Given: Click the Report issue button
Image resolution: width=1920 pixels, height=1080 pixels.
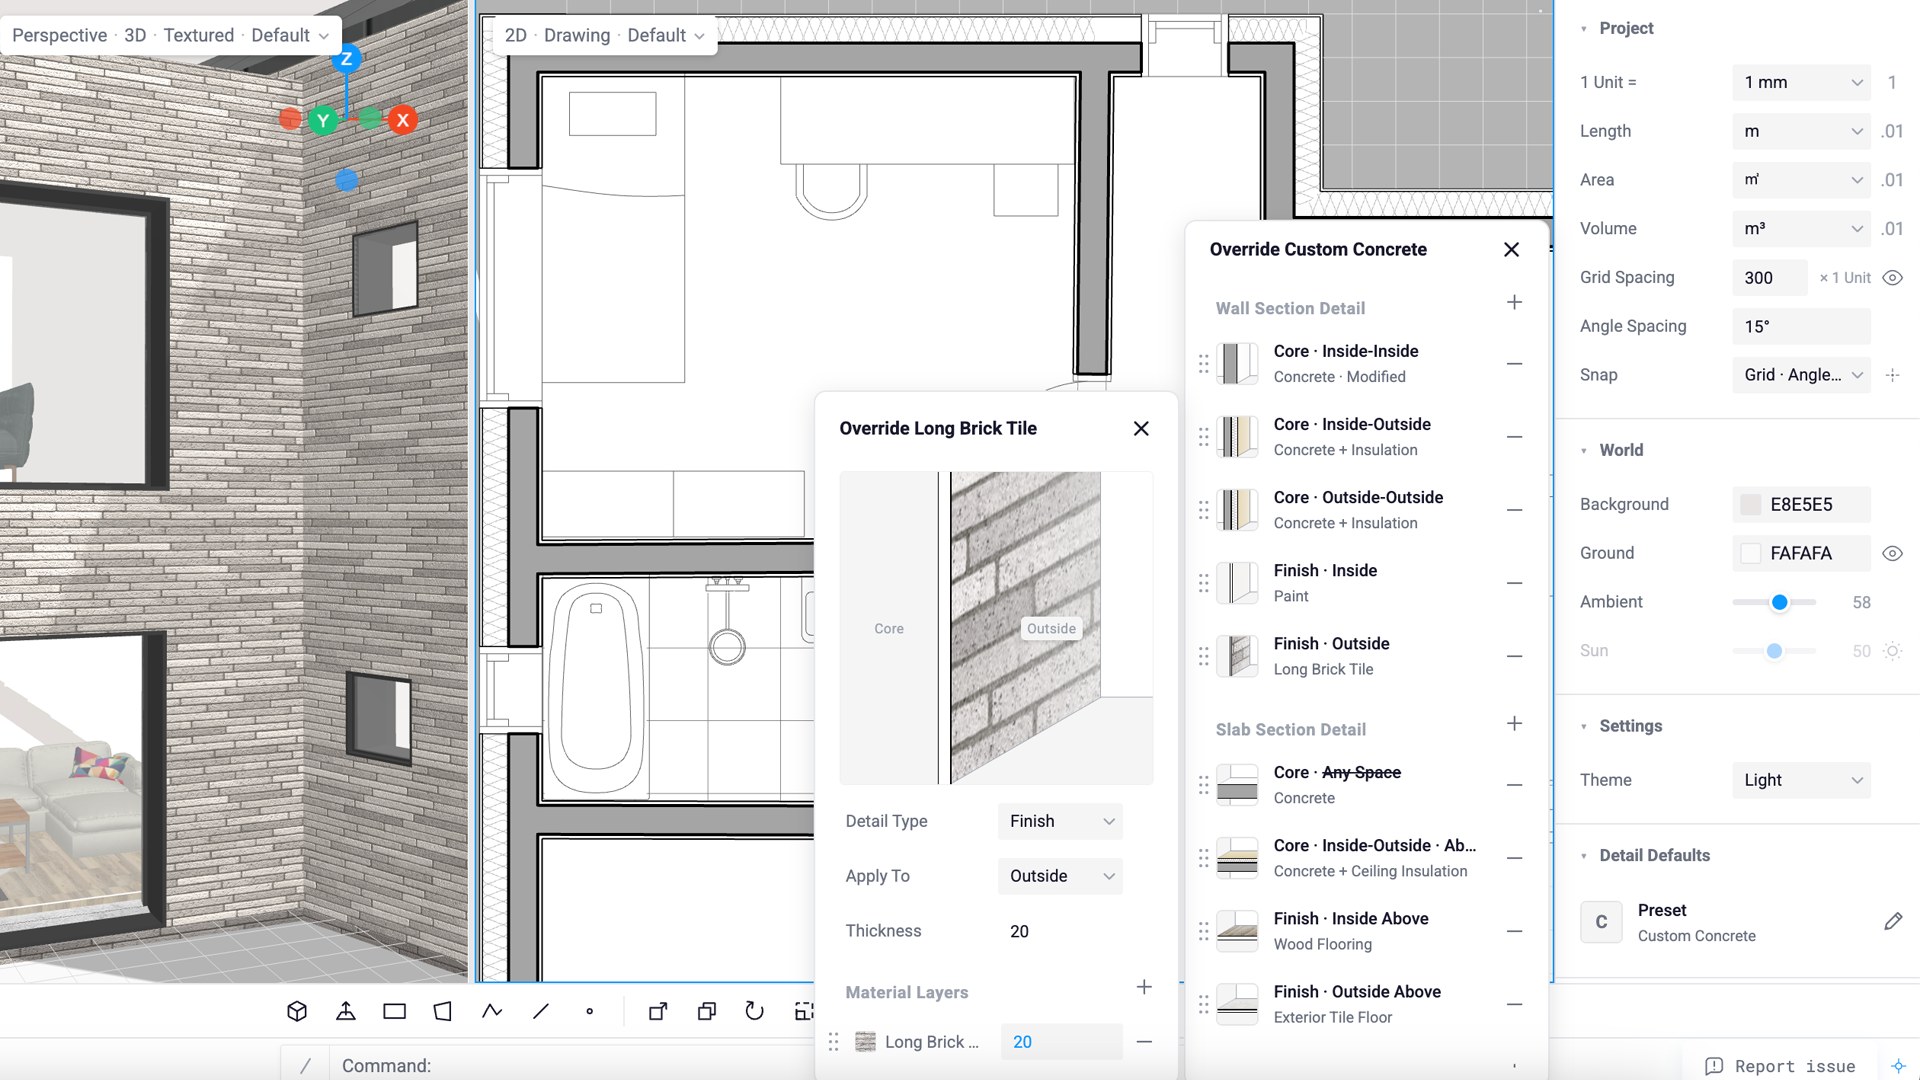Looking at the screenshot, I should [1780, 1066].
